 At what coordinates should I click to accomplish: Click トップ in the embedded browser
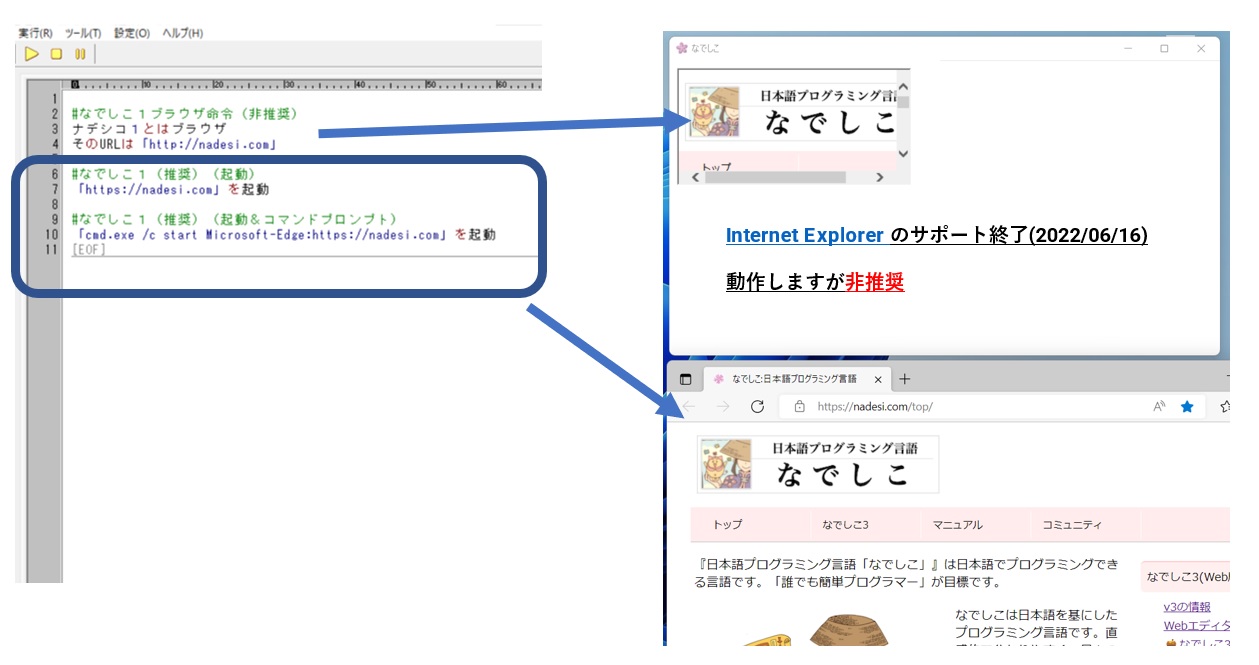pyautogui.click(x=718, y=167)
